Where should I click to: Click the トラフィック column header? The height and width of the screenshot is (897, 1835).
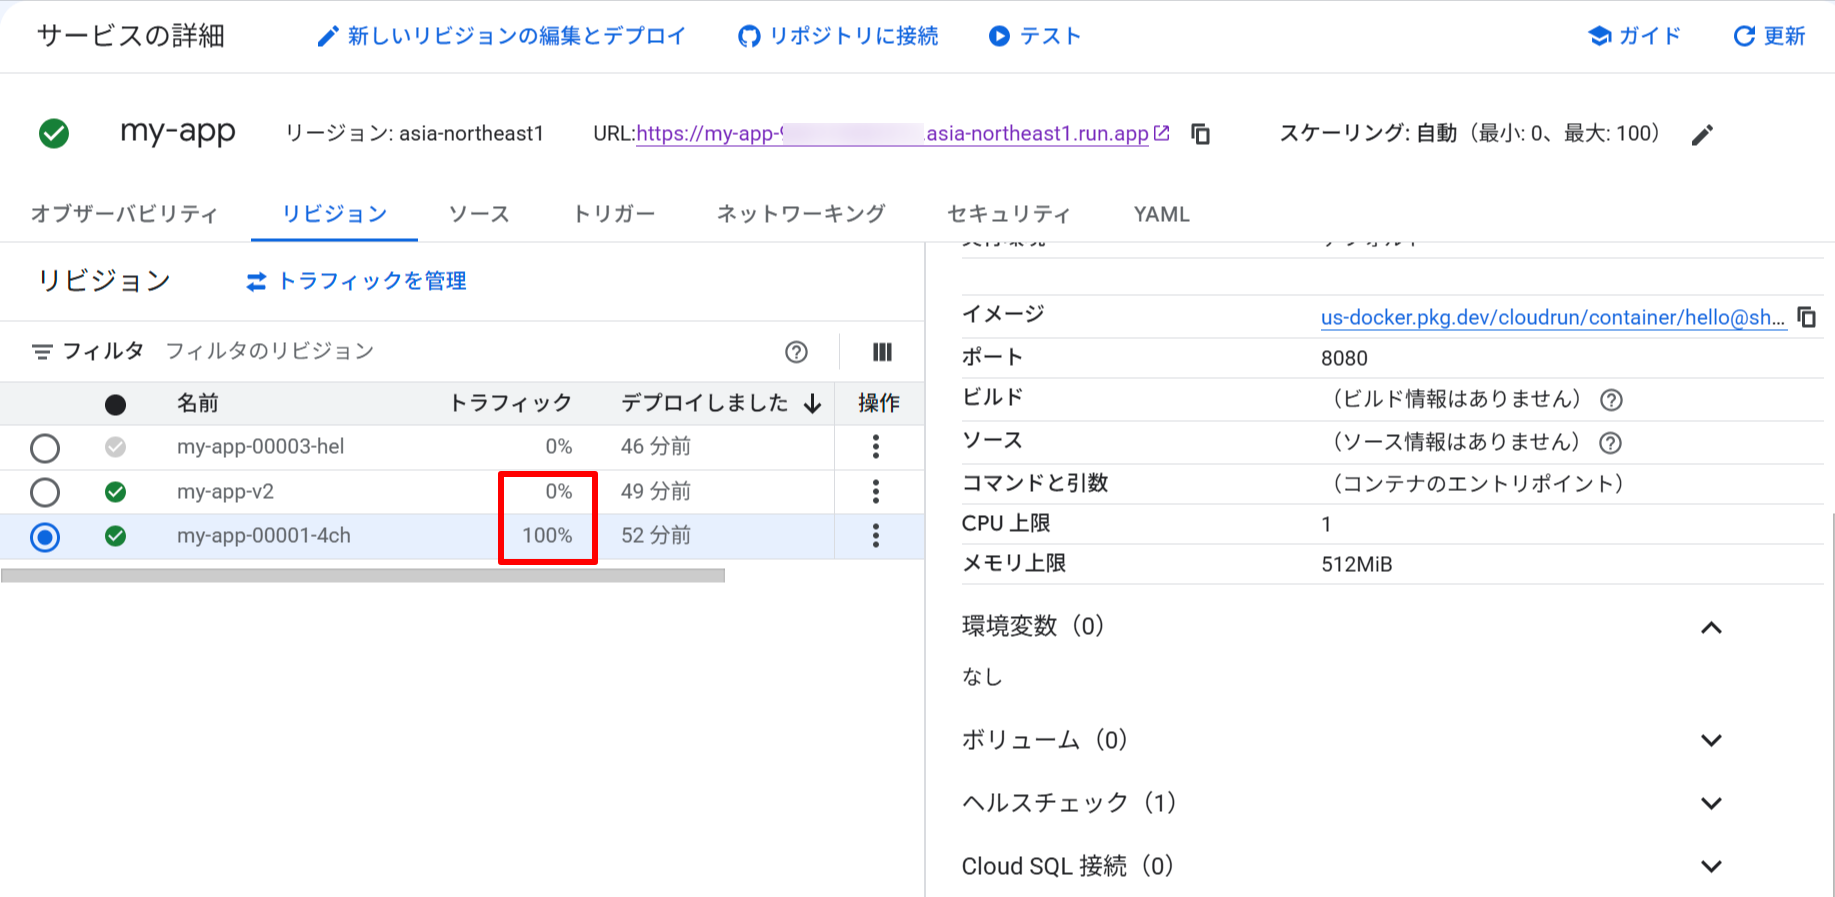pyautogui.click(x=511, y=403)
